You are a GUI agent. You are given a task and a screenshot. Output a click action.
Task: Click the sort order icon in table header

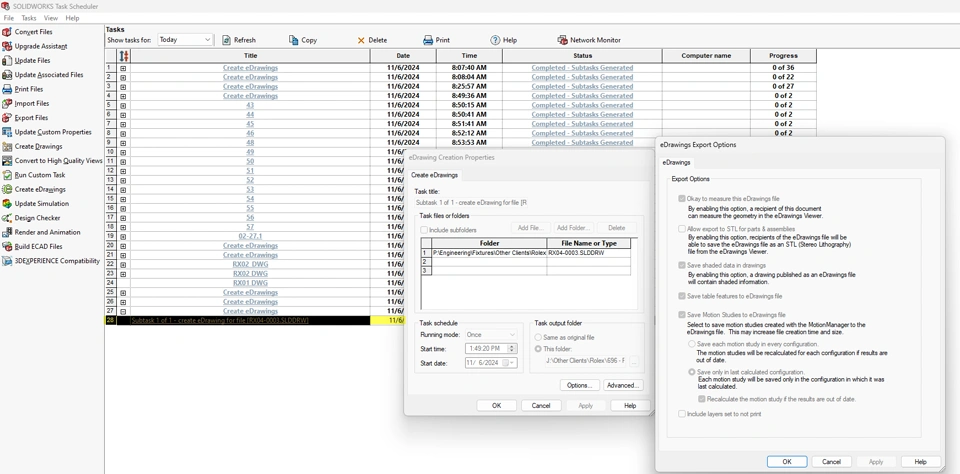[x=123, y=55]
